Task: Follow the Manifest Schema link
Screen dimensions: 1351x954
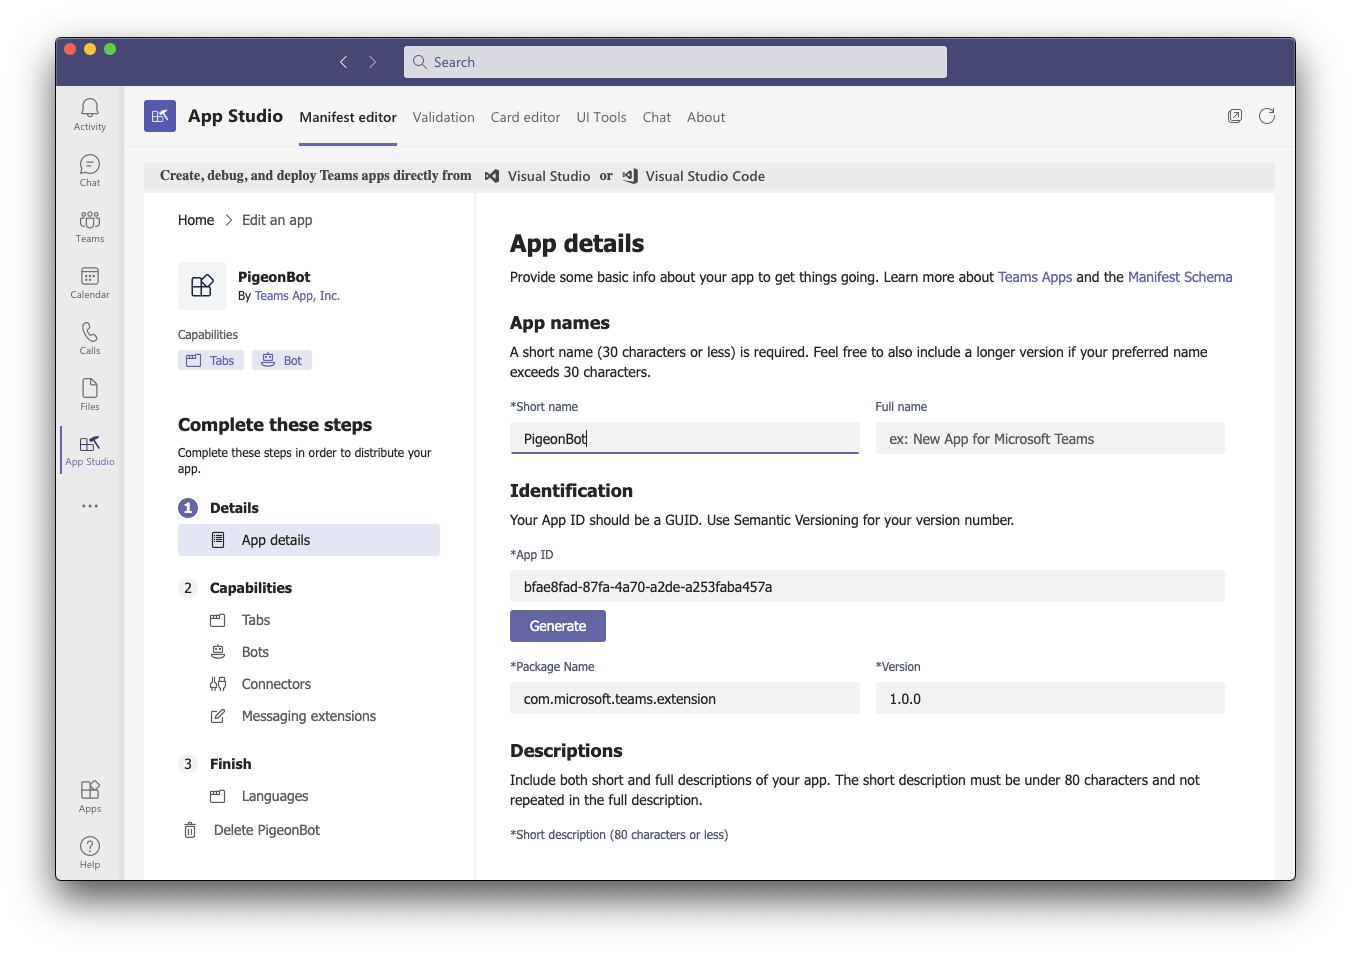Action: pyautogui.click(x=1180, y=277)
